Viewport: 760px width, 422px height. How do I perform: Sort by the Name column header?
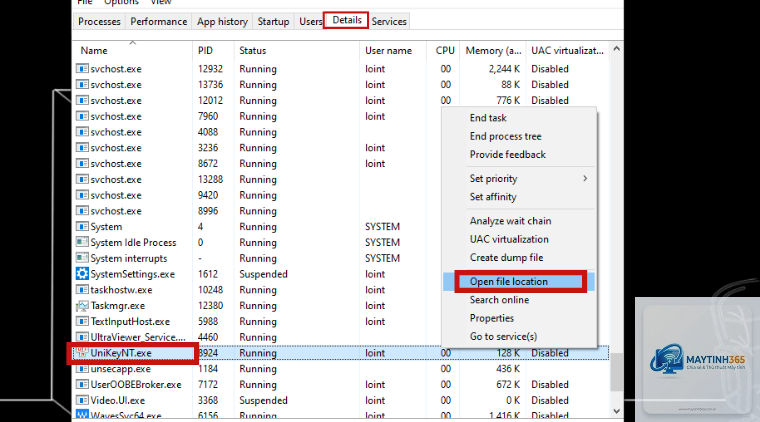click(94, 50)
